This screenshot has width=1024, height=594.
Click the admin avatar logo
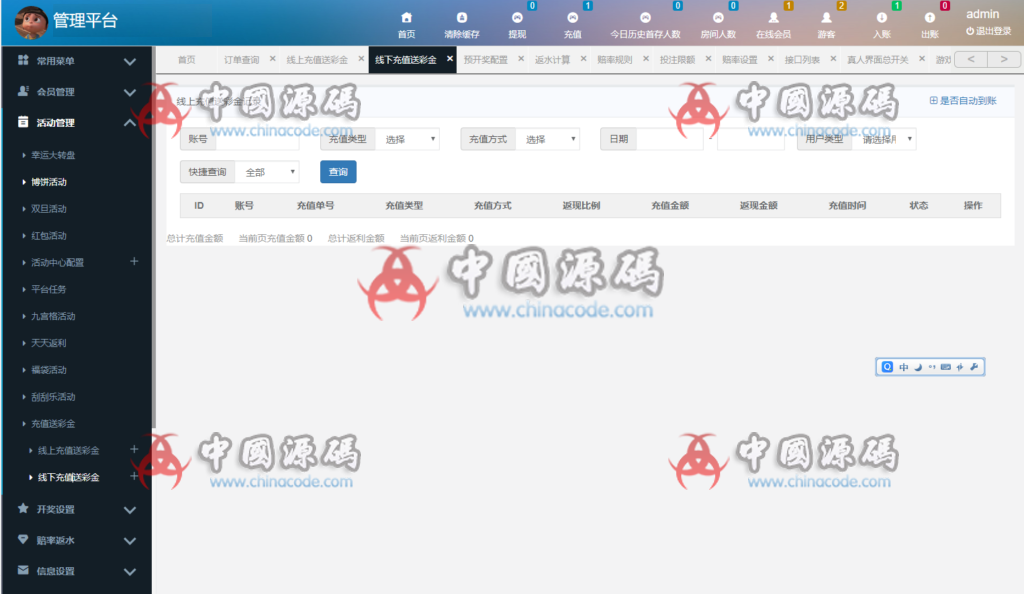31,22
